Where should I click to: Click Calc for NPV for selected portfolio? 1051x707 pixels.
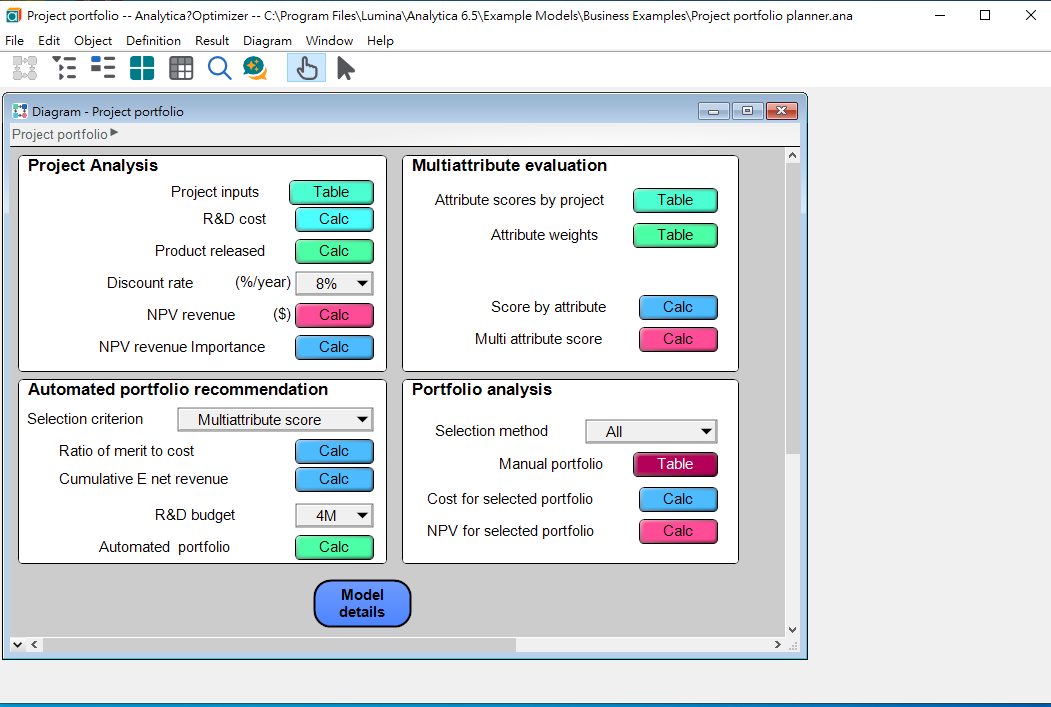[678, 531]
